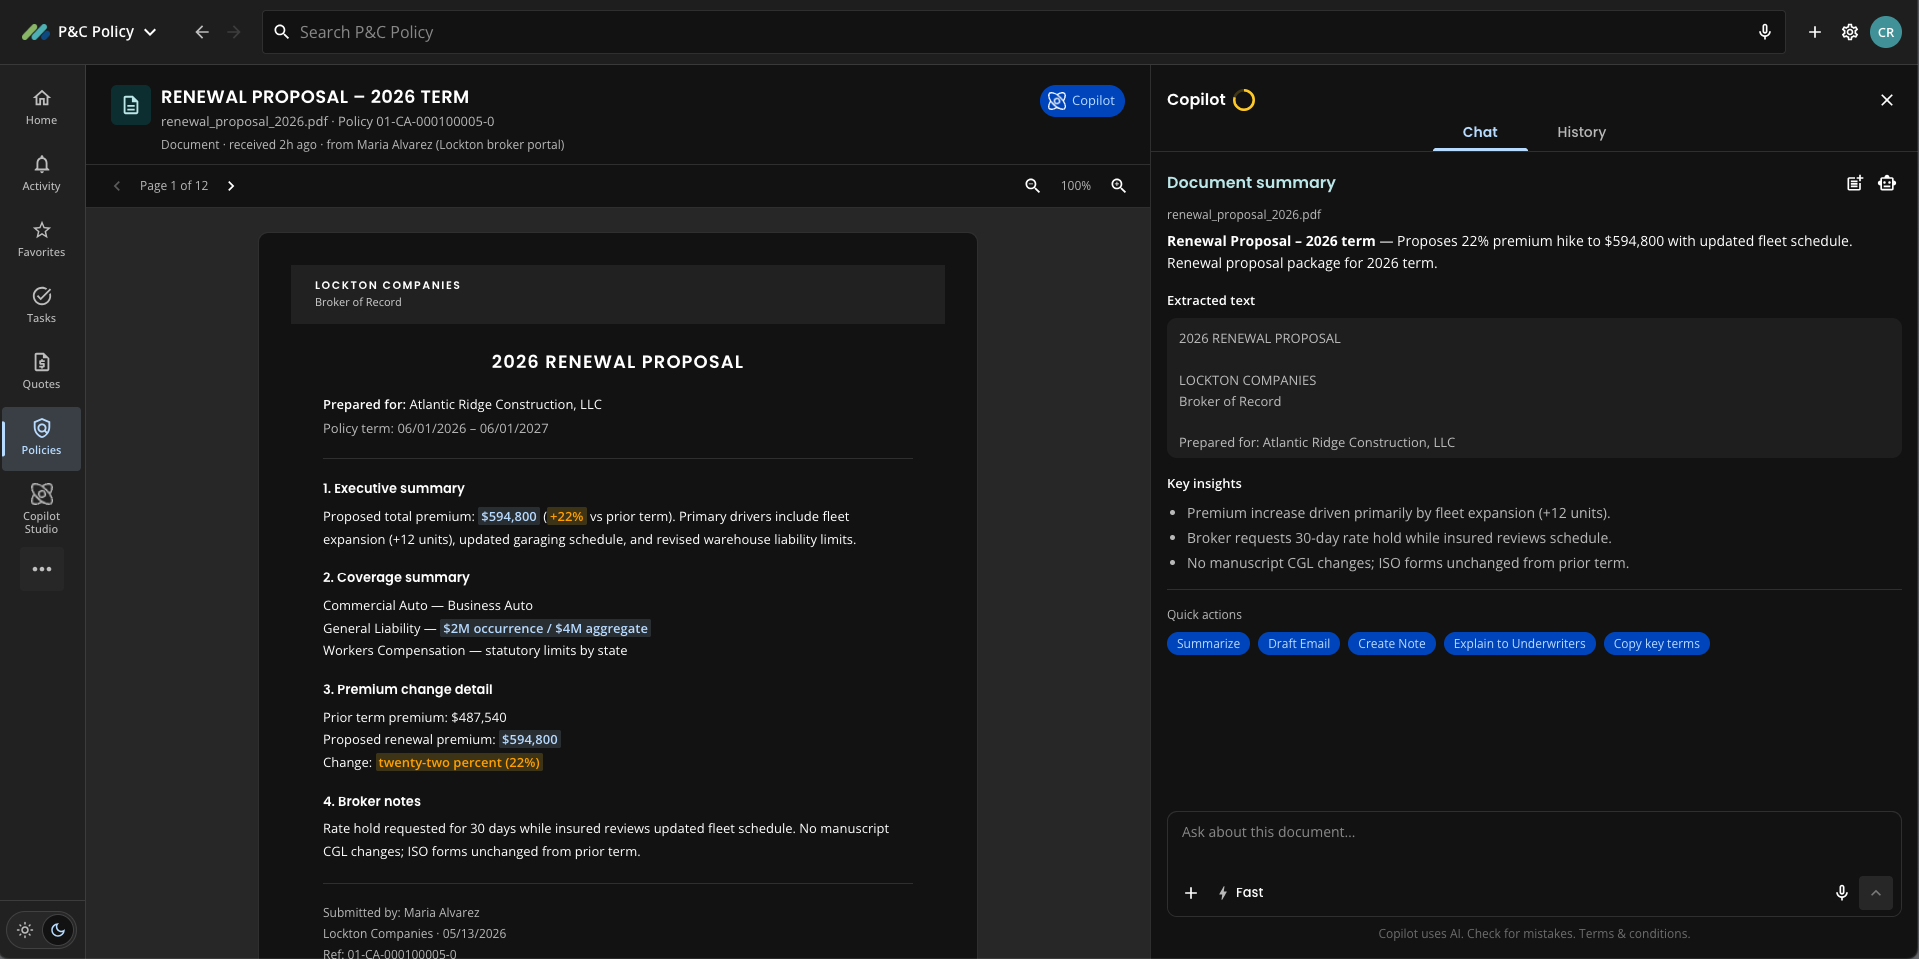Open Quotes in the sidebar
This screenshot has height=959, width=1919.
(41, 371)
